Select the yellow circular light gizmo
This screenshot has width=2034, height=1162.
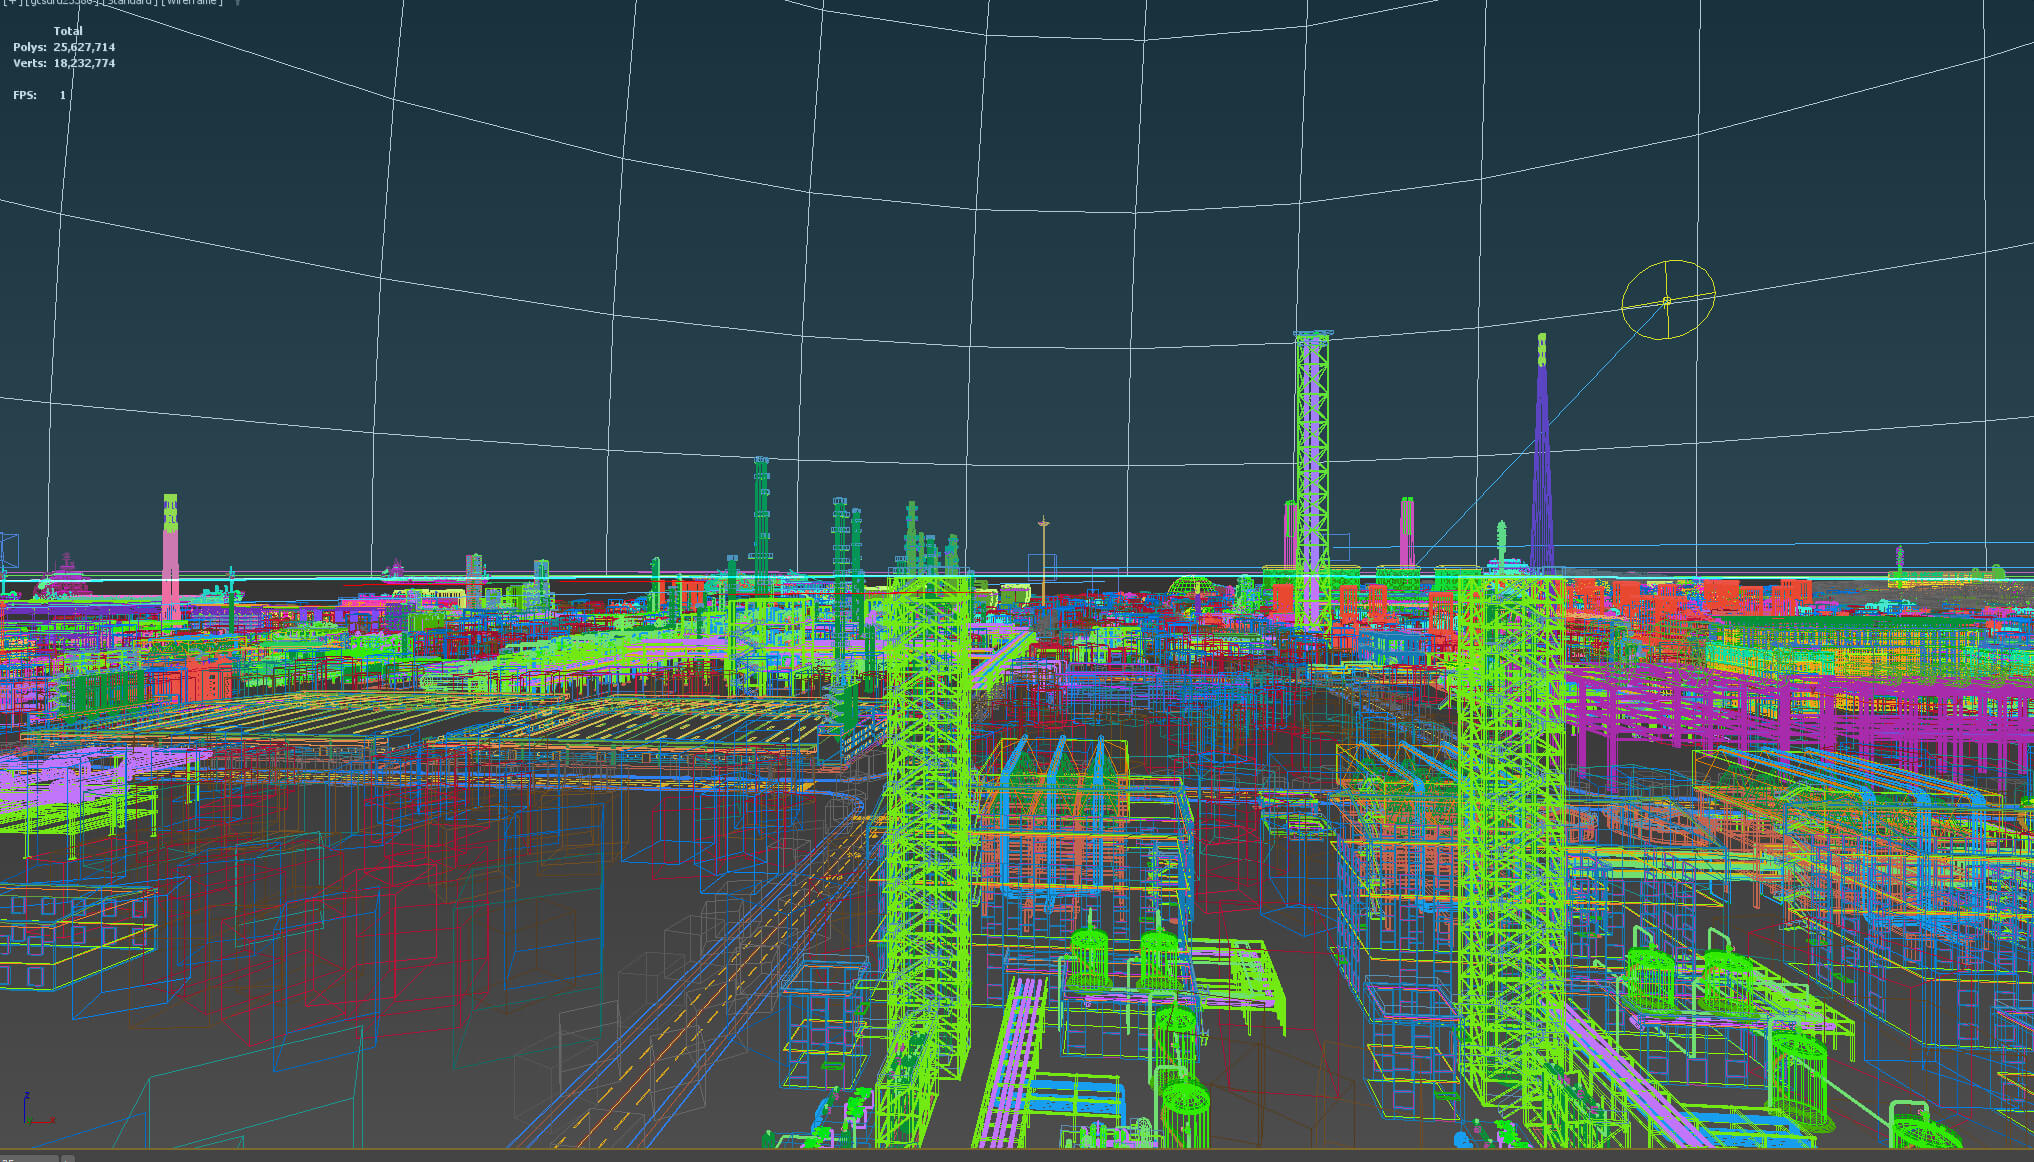pos(1667,299)
